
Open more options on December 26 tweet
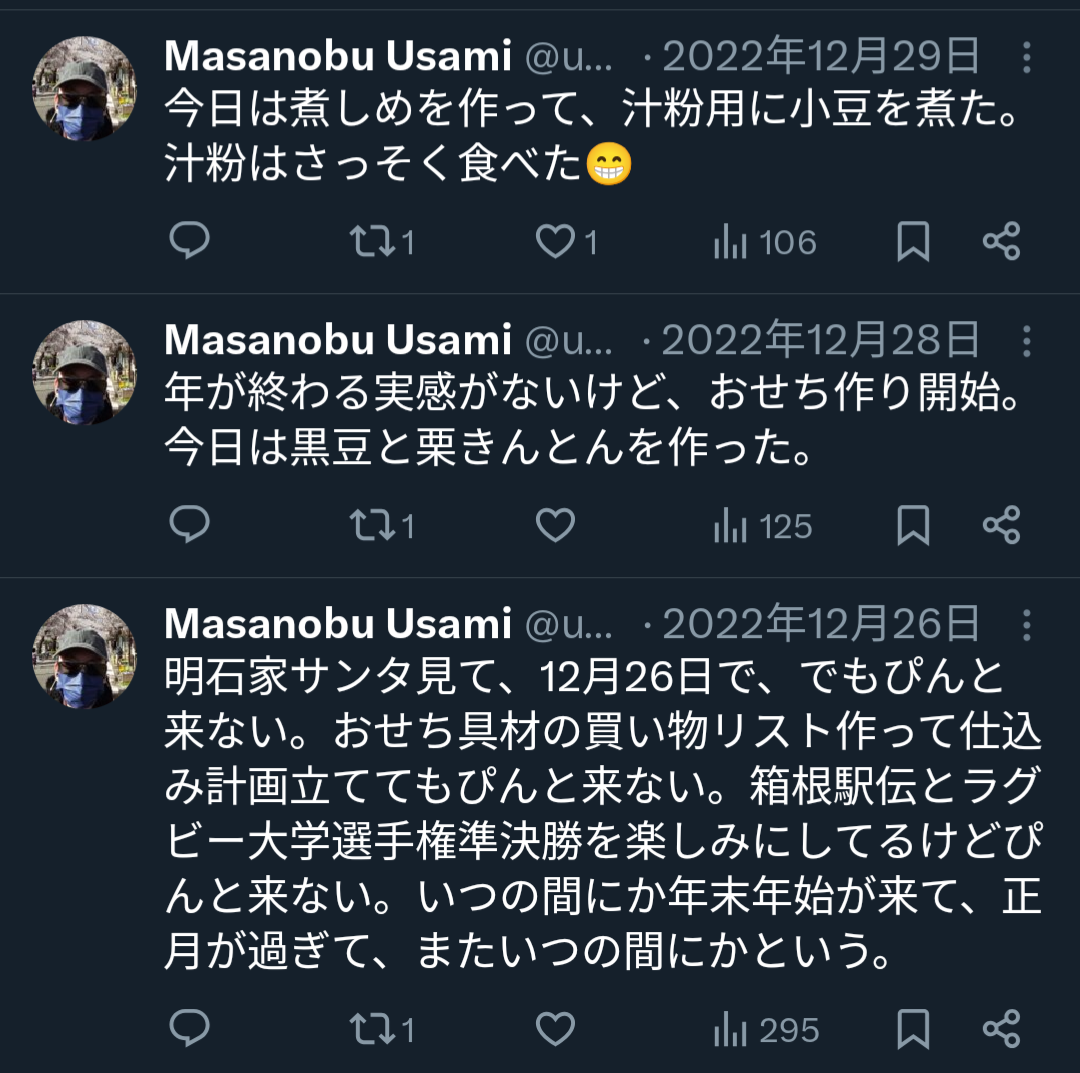pos(1026,625)
